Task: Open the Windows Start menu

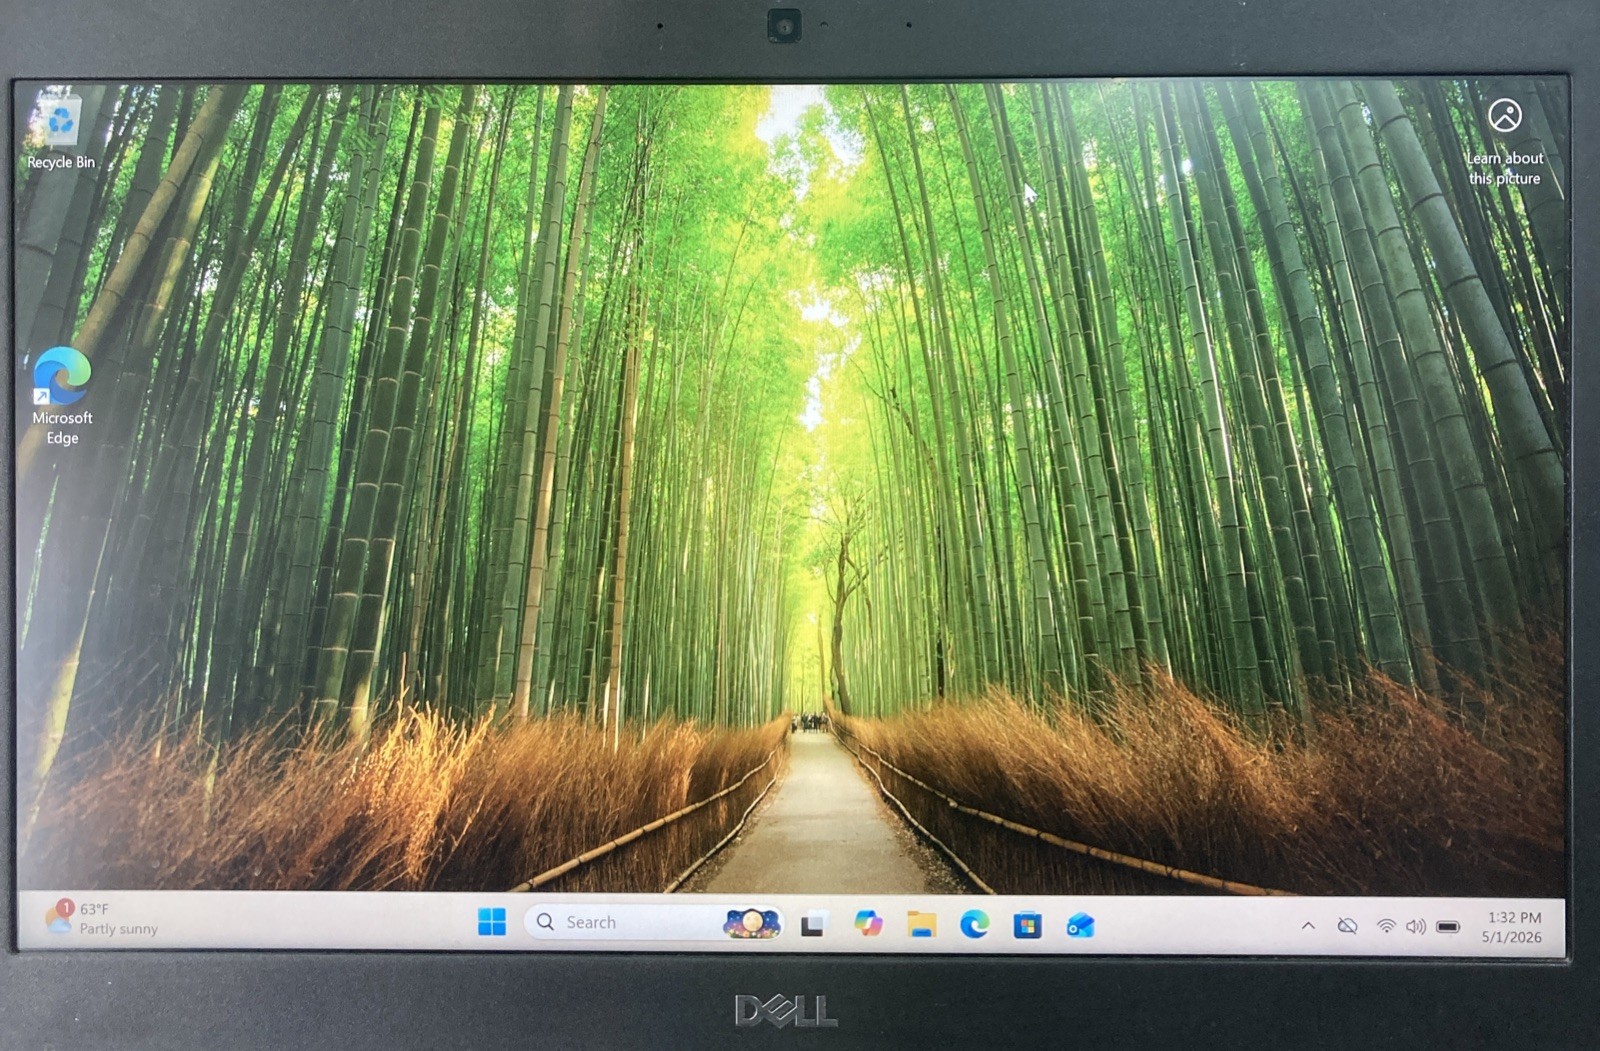Action: [x=492, y=922]
